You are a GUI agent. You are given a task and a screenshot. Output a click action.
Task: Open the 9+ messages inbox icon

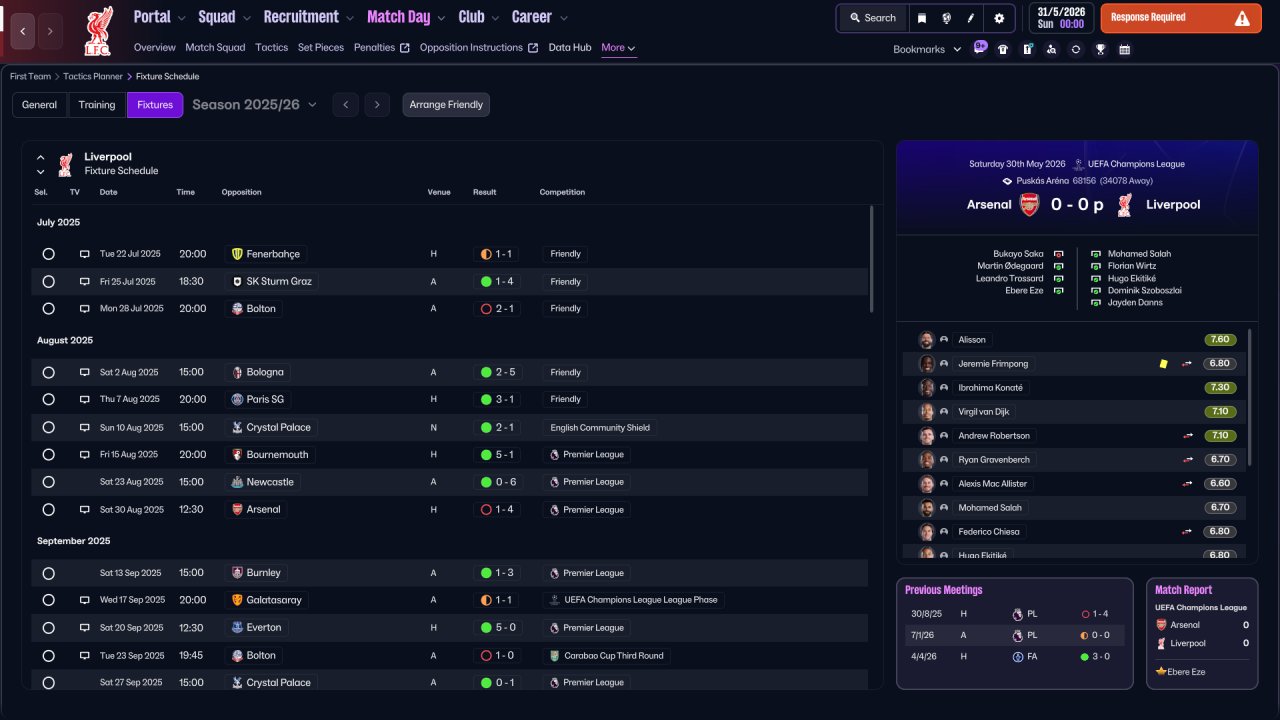980,47
